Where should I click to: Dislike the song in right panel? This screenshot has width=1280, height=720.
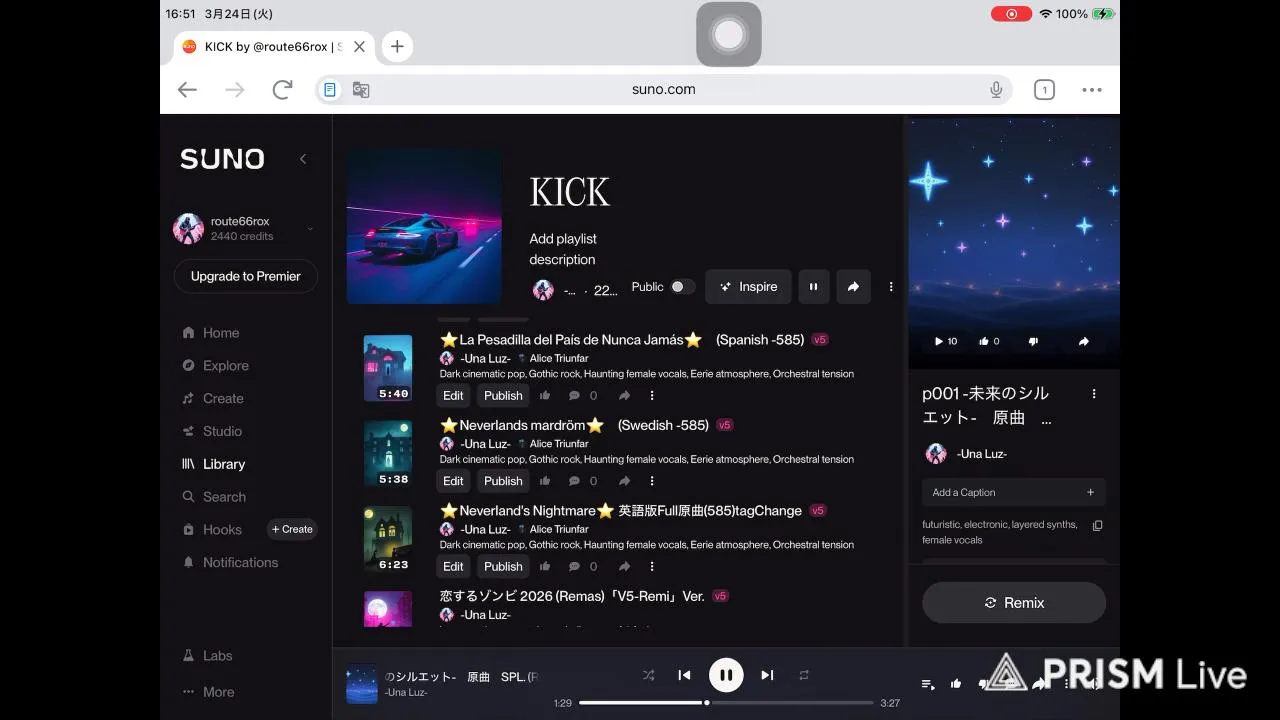tap(1033, 341)
